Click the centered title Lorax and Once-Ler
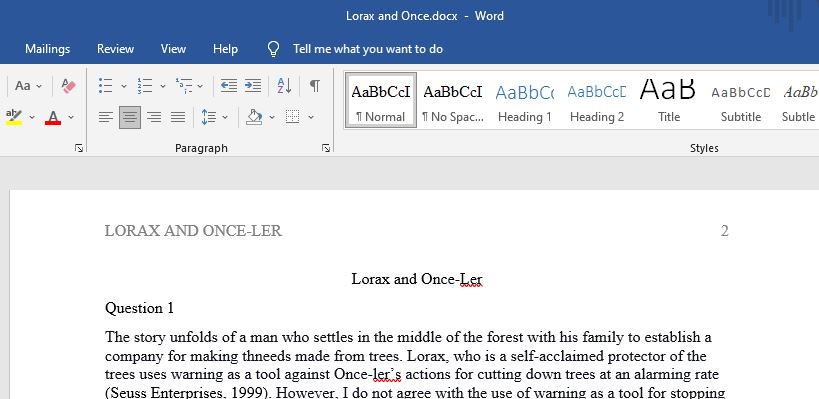The height and width of the screenshot is (399, 819). pos(417,279)
